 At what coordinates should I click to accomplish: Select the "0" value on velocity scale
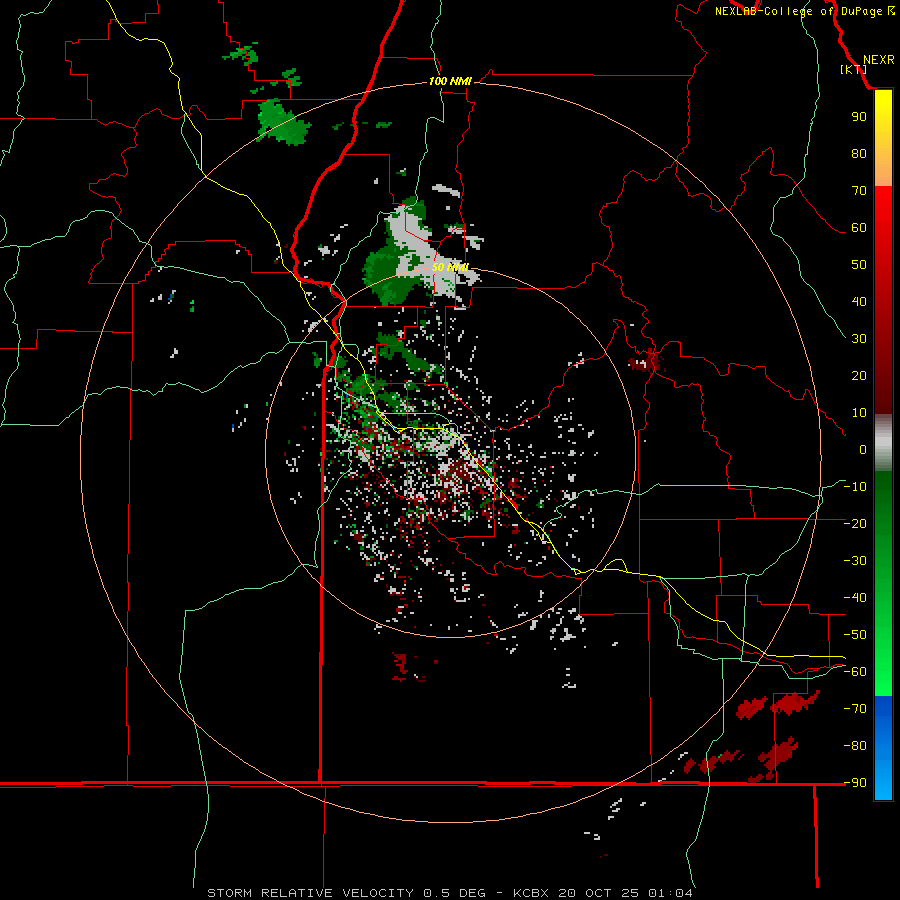click(x=863, y=450)
